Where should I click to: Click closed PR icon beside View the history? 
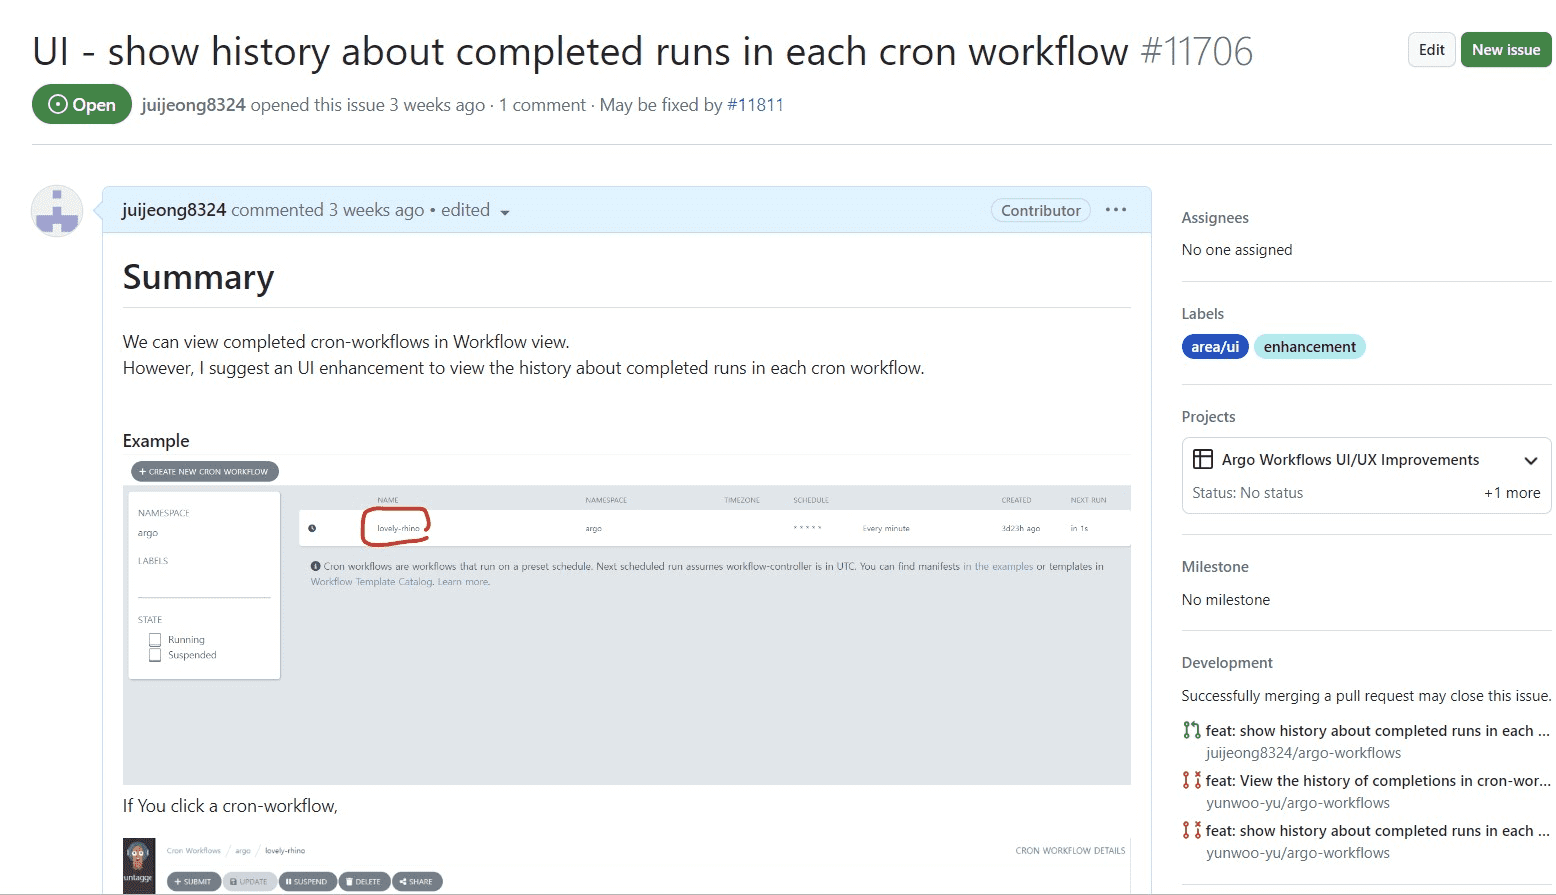point(1191,780)
